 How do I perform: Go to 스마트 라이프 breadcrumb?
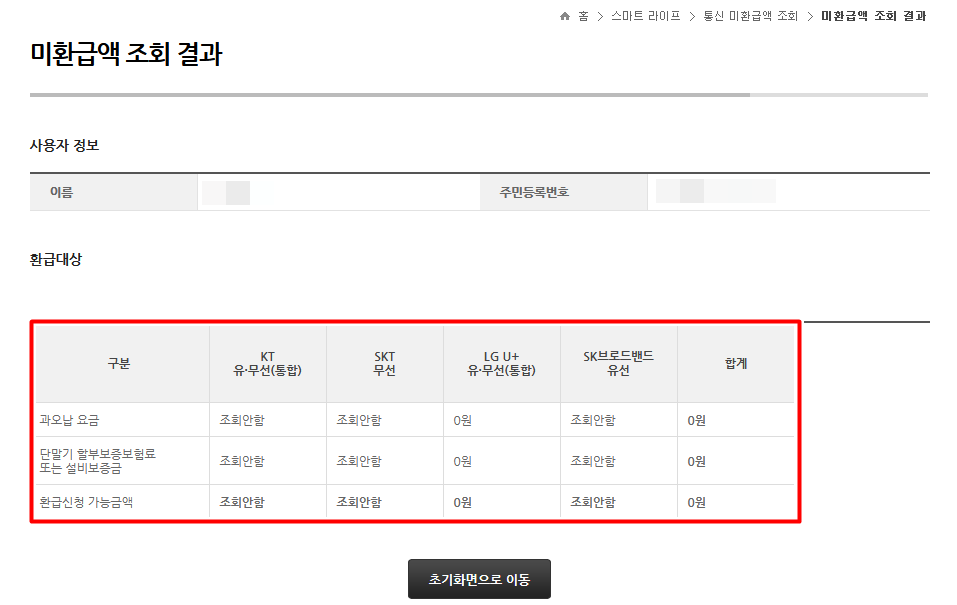(646, 16)
